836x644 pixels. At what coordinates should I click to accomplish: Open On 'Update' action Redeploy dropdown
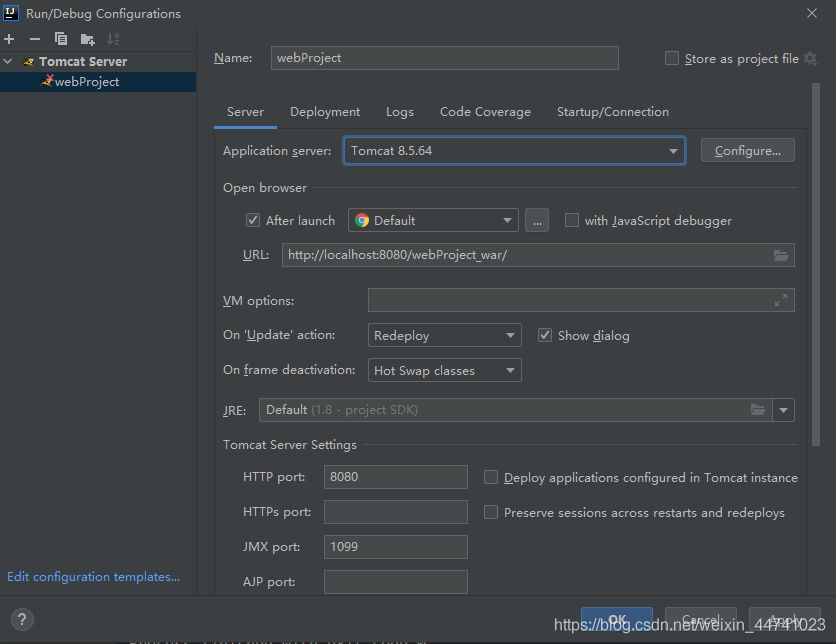445,335
